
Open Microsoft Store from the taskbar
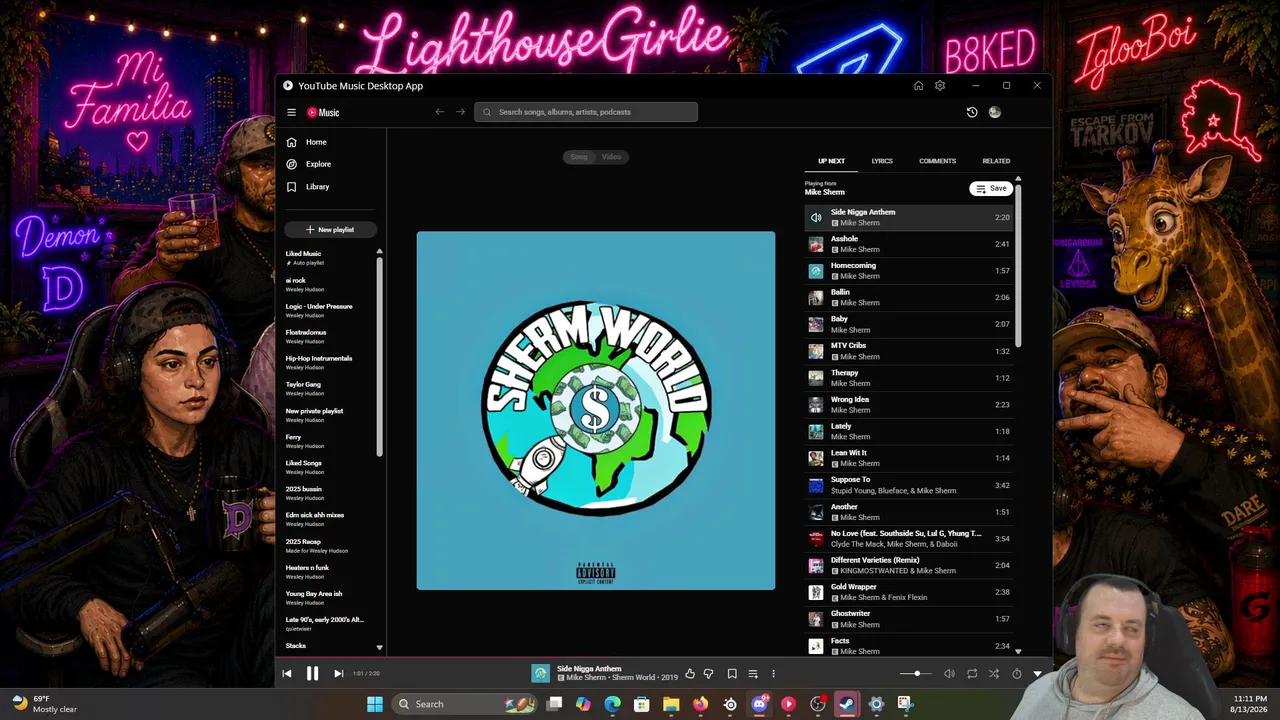coord(642,704)
